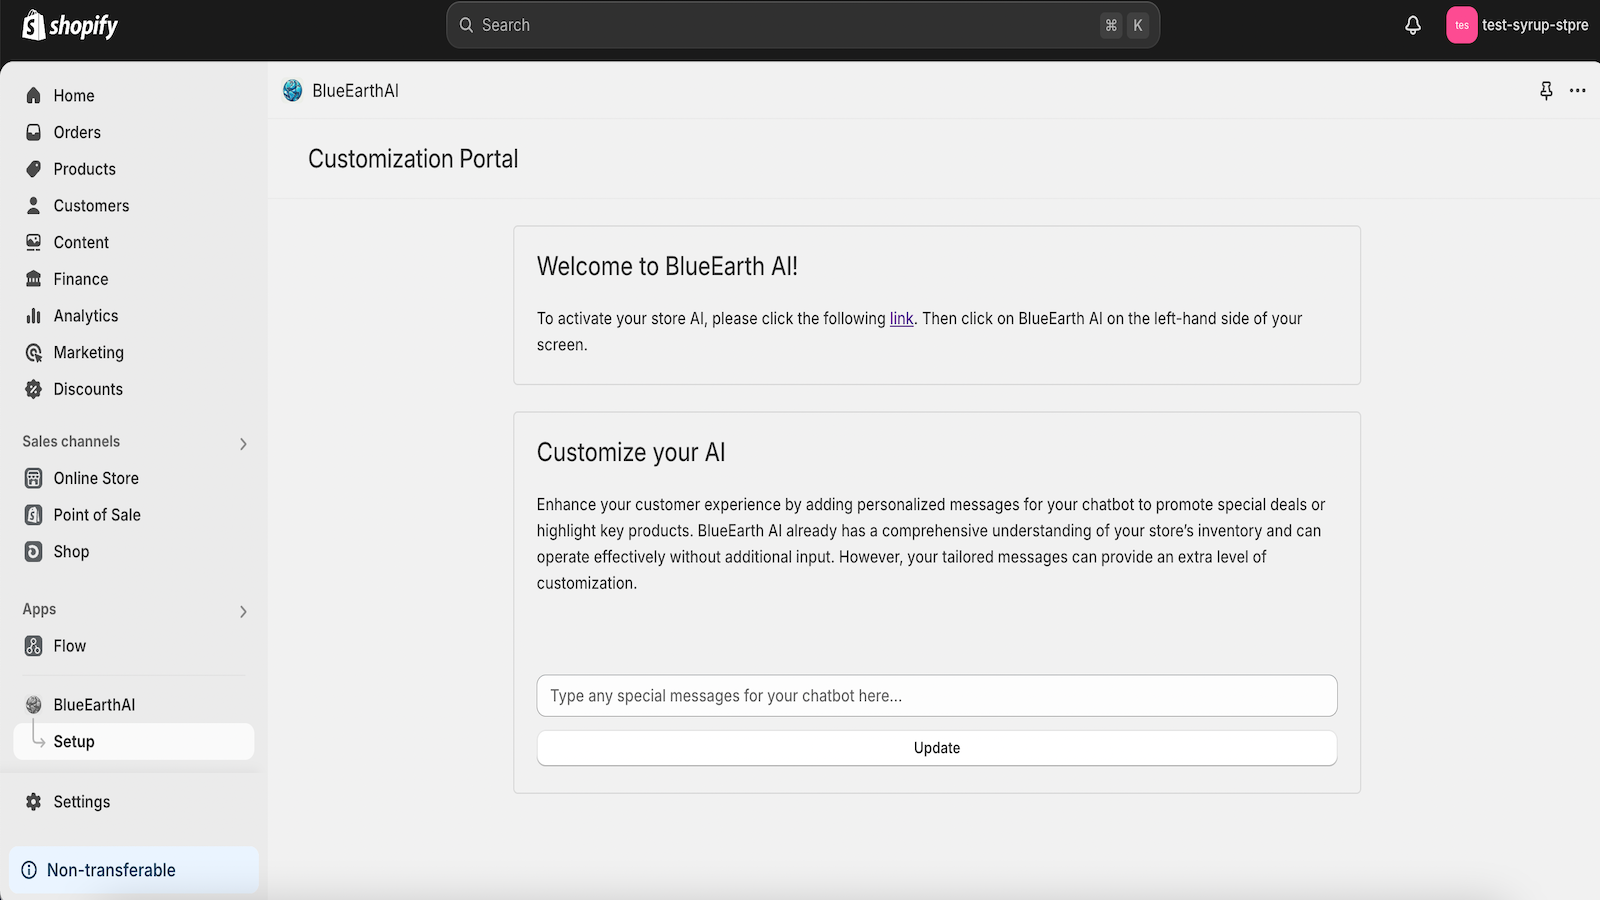Screen dimensions: 1600x900
Task: Click the Shopify logo
Action: [70, 25]
